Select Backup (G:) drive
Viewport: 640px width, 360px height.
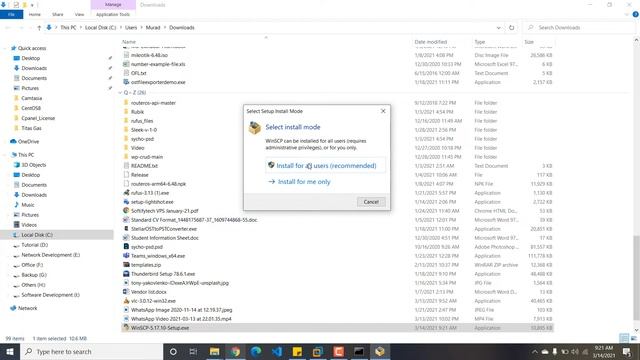pos(34,275)
